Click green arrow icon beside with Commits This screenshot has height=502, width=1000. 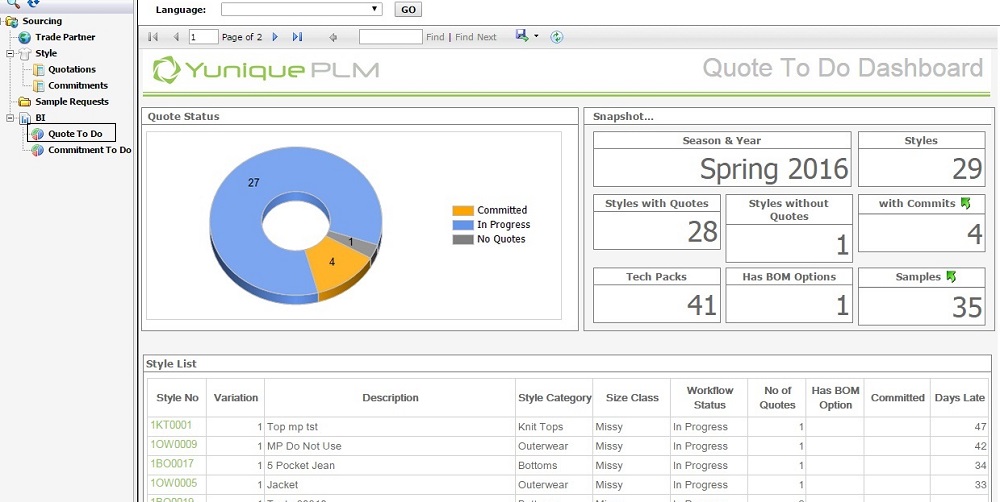point(966,203)
